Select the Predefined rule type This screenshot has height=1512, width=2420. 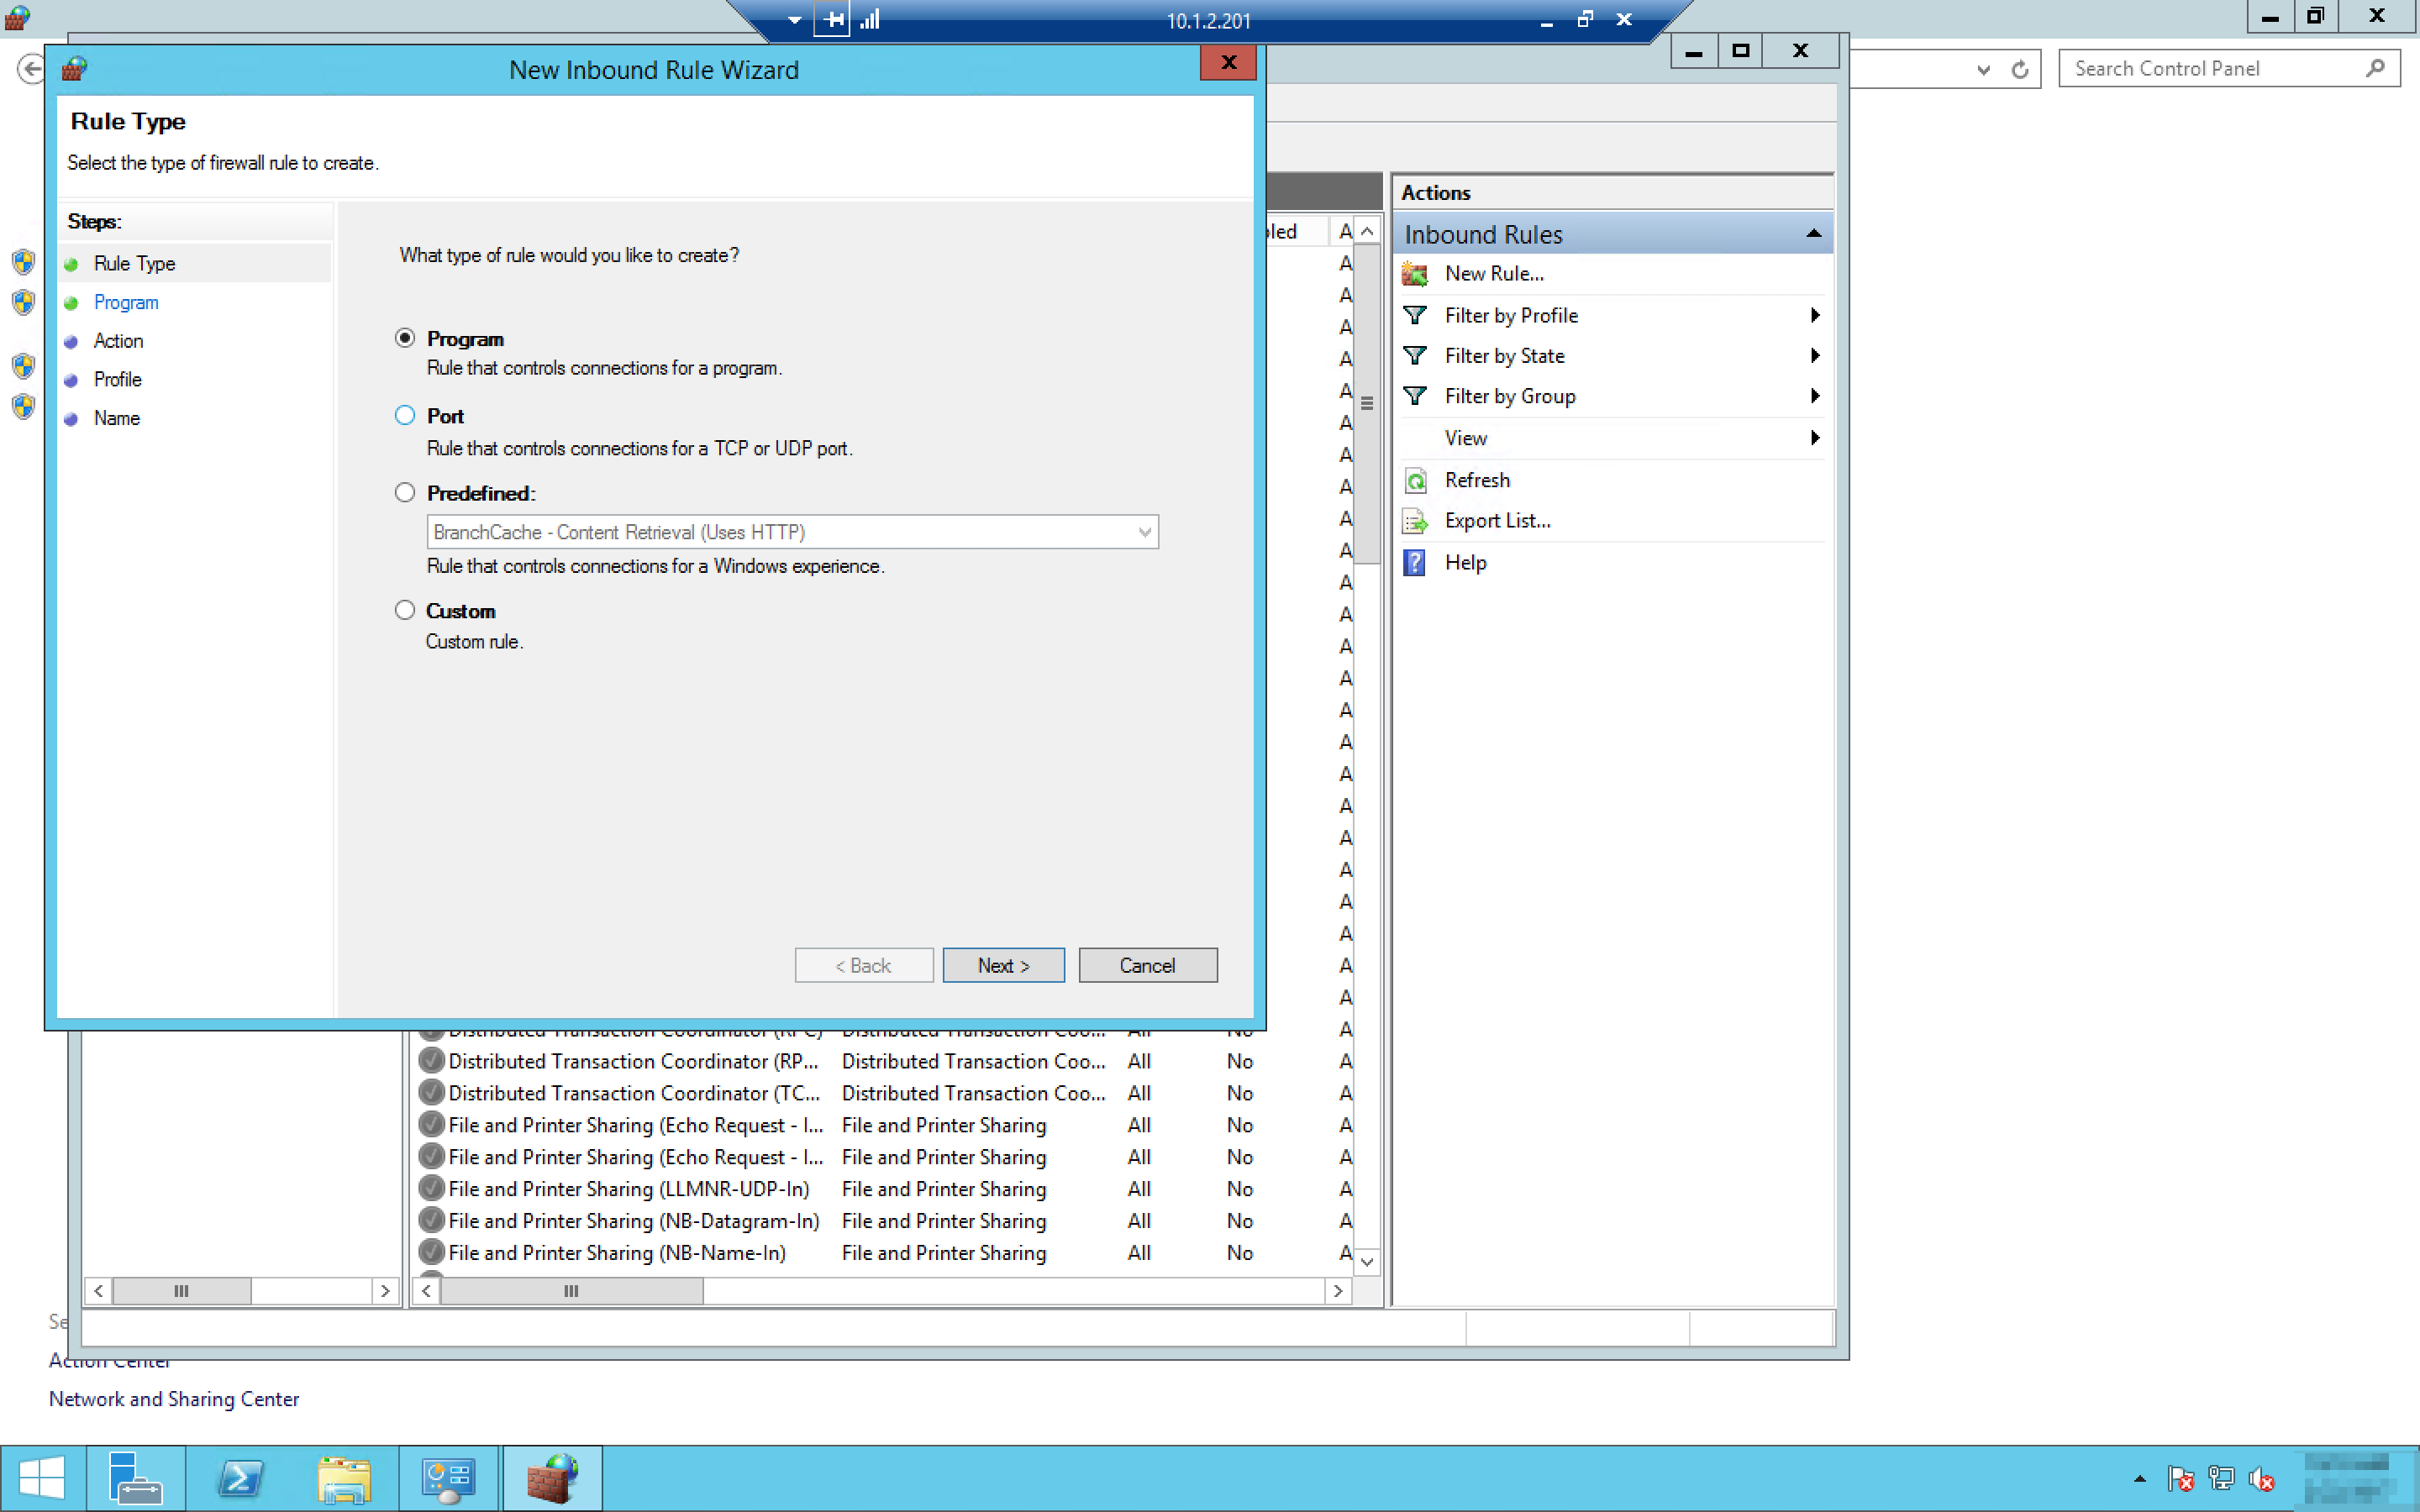(405, 492)
